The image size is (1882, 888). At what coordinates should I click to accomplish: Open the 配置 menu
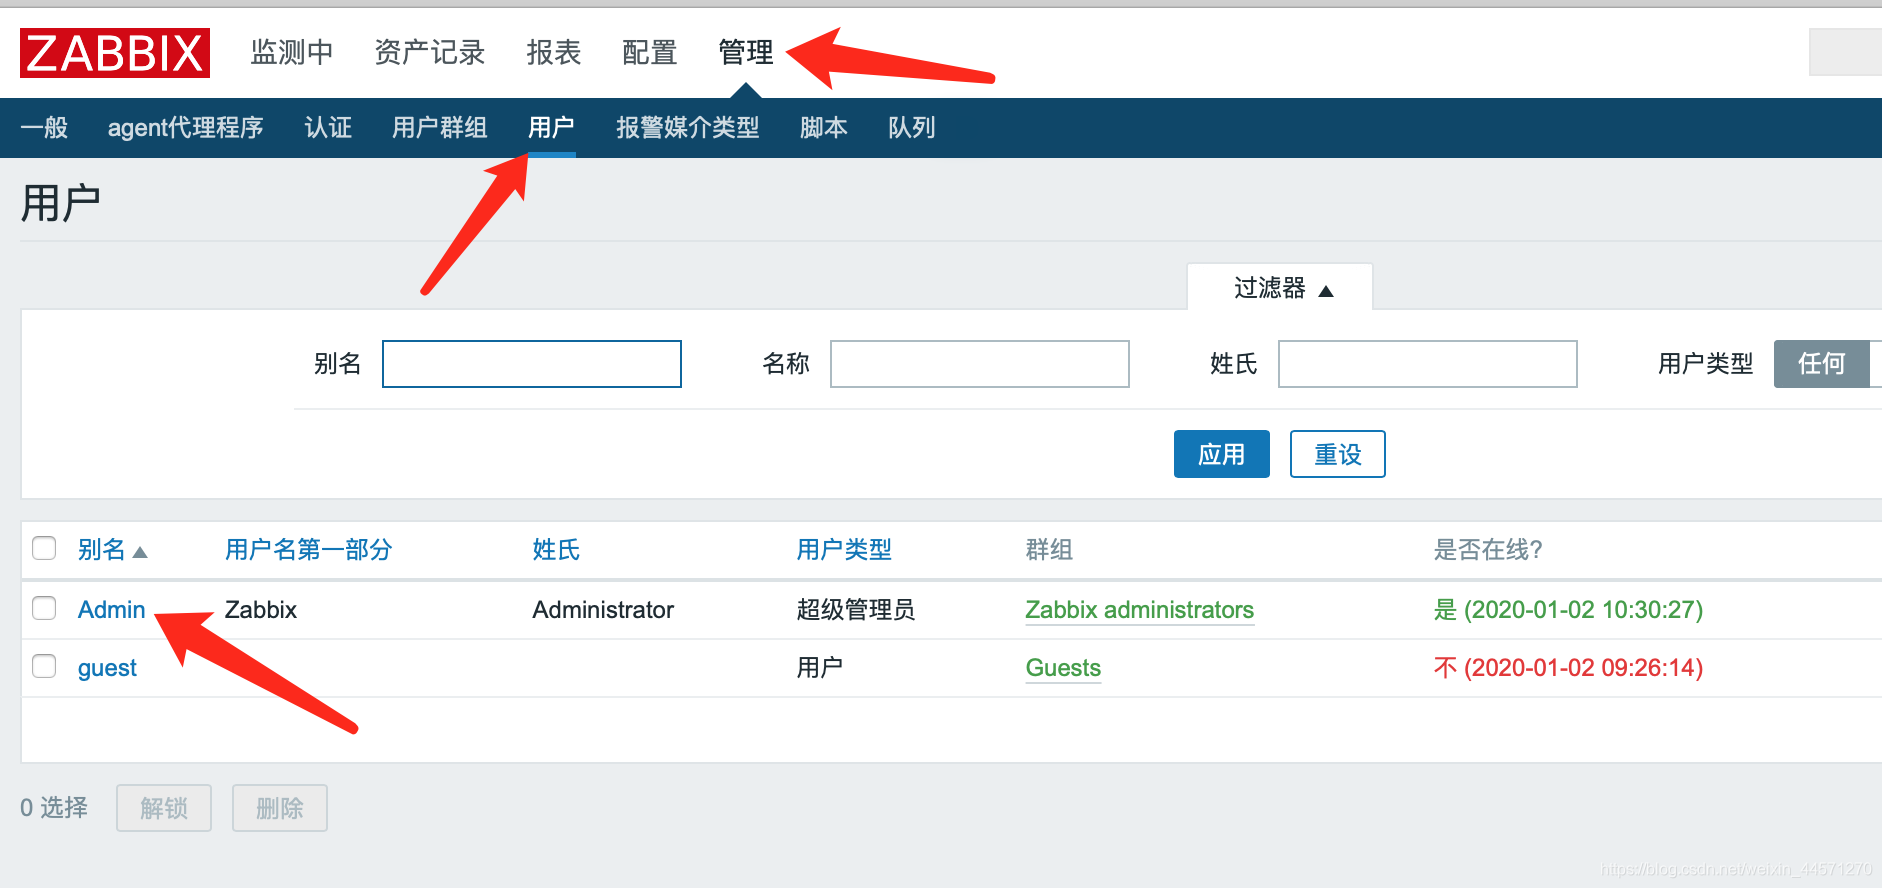pyautogui.click(x=650, y=52)
